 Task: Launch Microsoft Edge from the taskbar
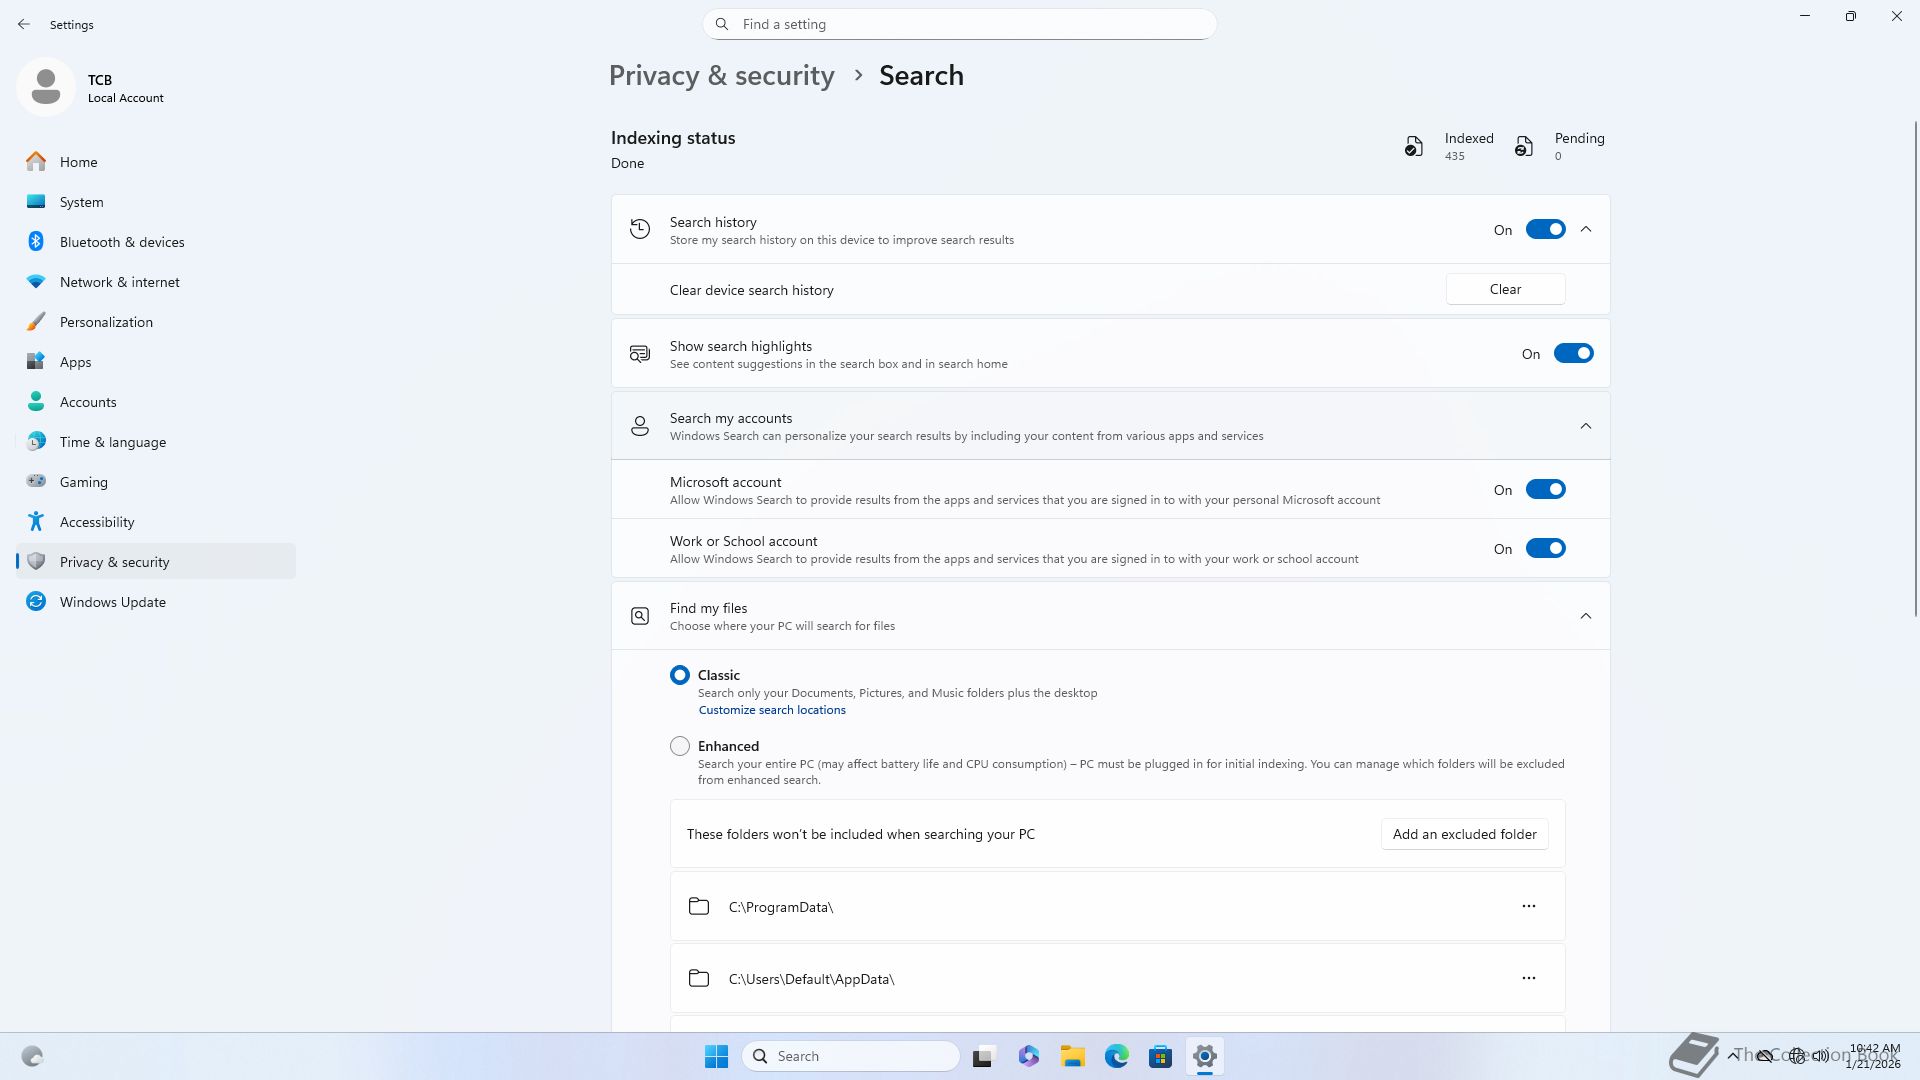(x=1116, y=1056)
